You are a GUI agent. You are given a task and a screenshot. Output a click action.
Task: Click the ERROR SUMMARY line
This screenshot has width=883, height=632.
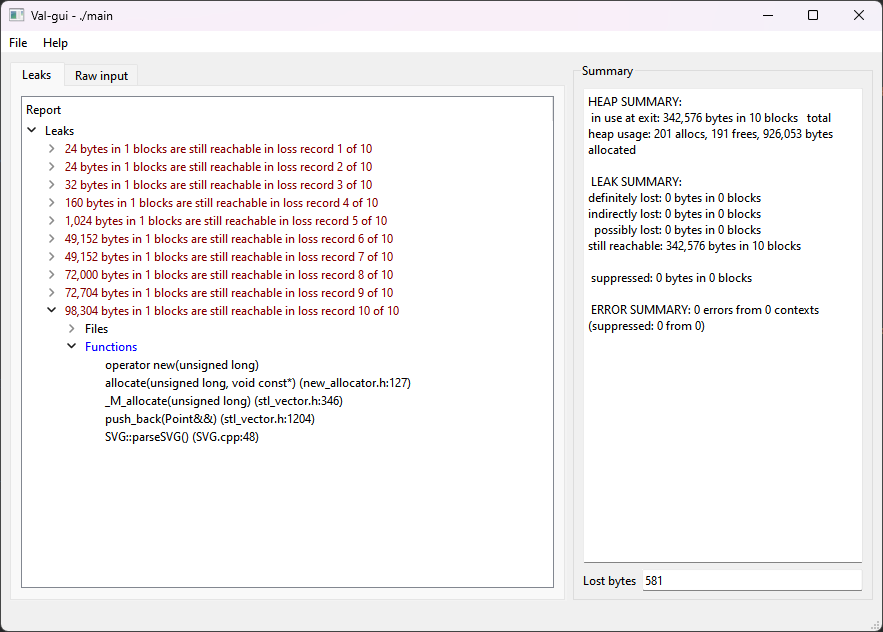704,318
